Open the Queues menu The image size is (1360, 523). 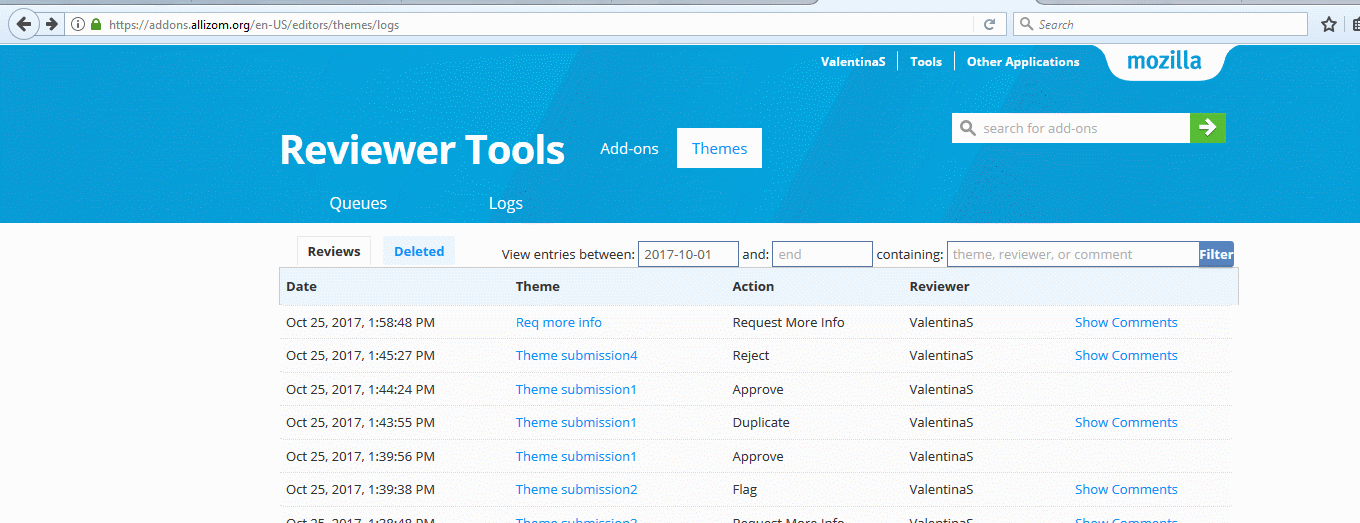pos(358,203)
